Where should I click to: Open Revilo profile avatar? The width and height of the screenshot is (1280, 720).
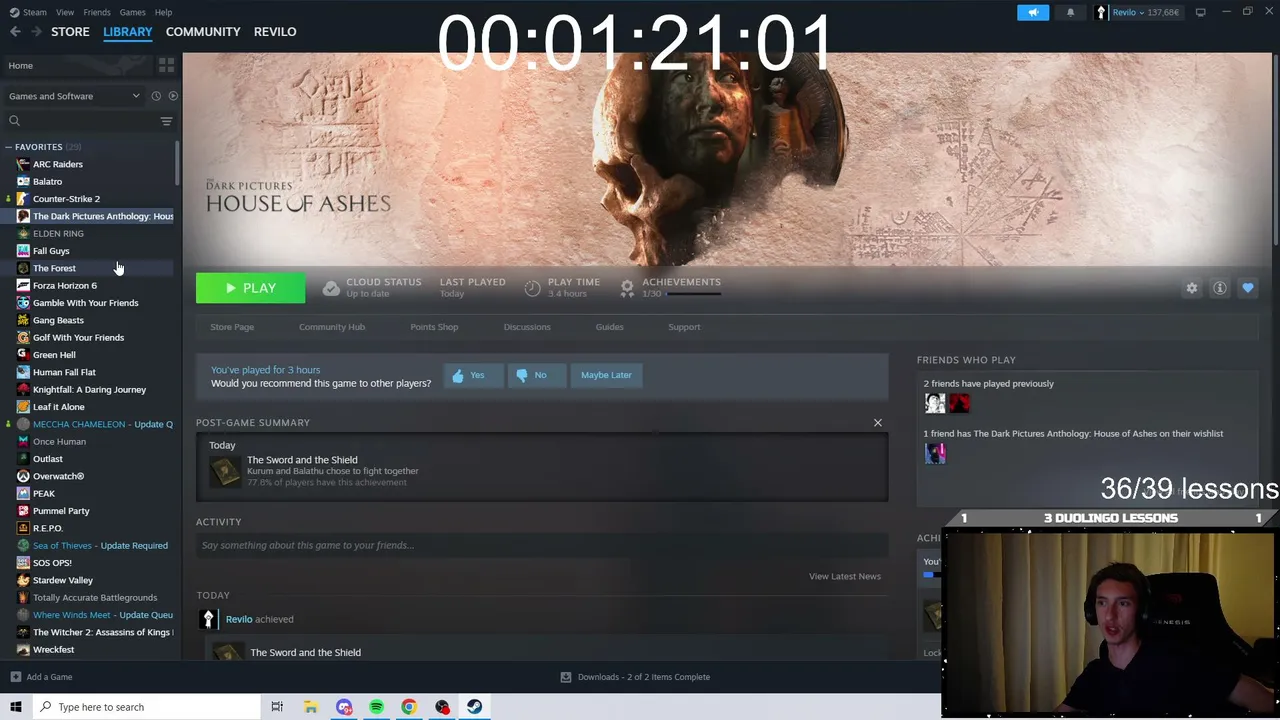(x=1101, y=12)
